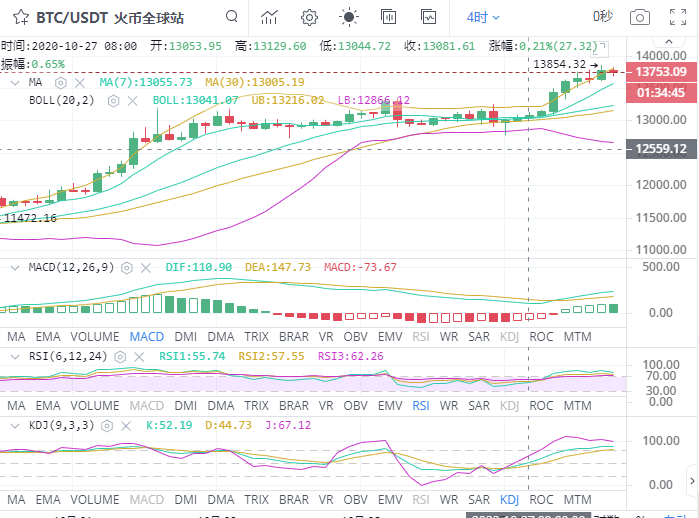Open RSI(6,12,24) settings
The height and width of the screenshot is (518, 699).
point(120,357)
